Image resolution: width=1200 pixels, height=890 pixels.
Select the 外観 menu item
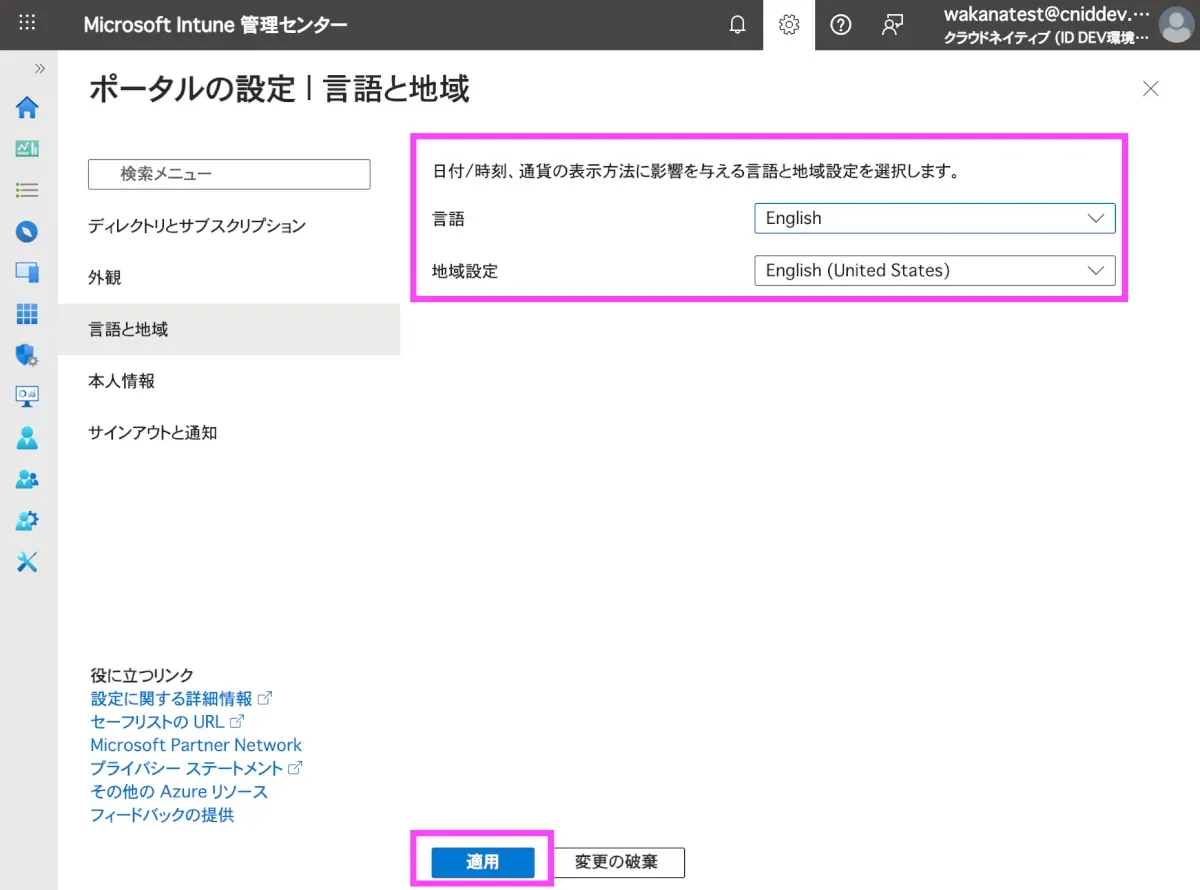coord(105,278)
